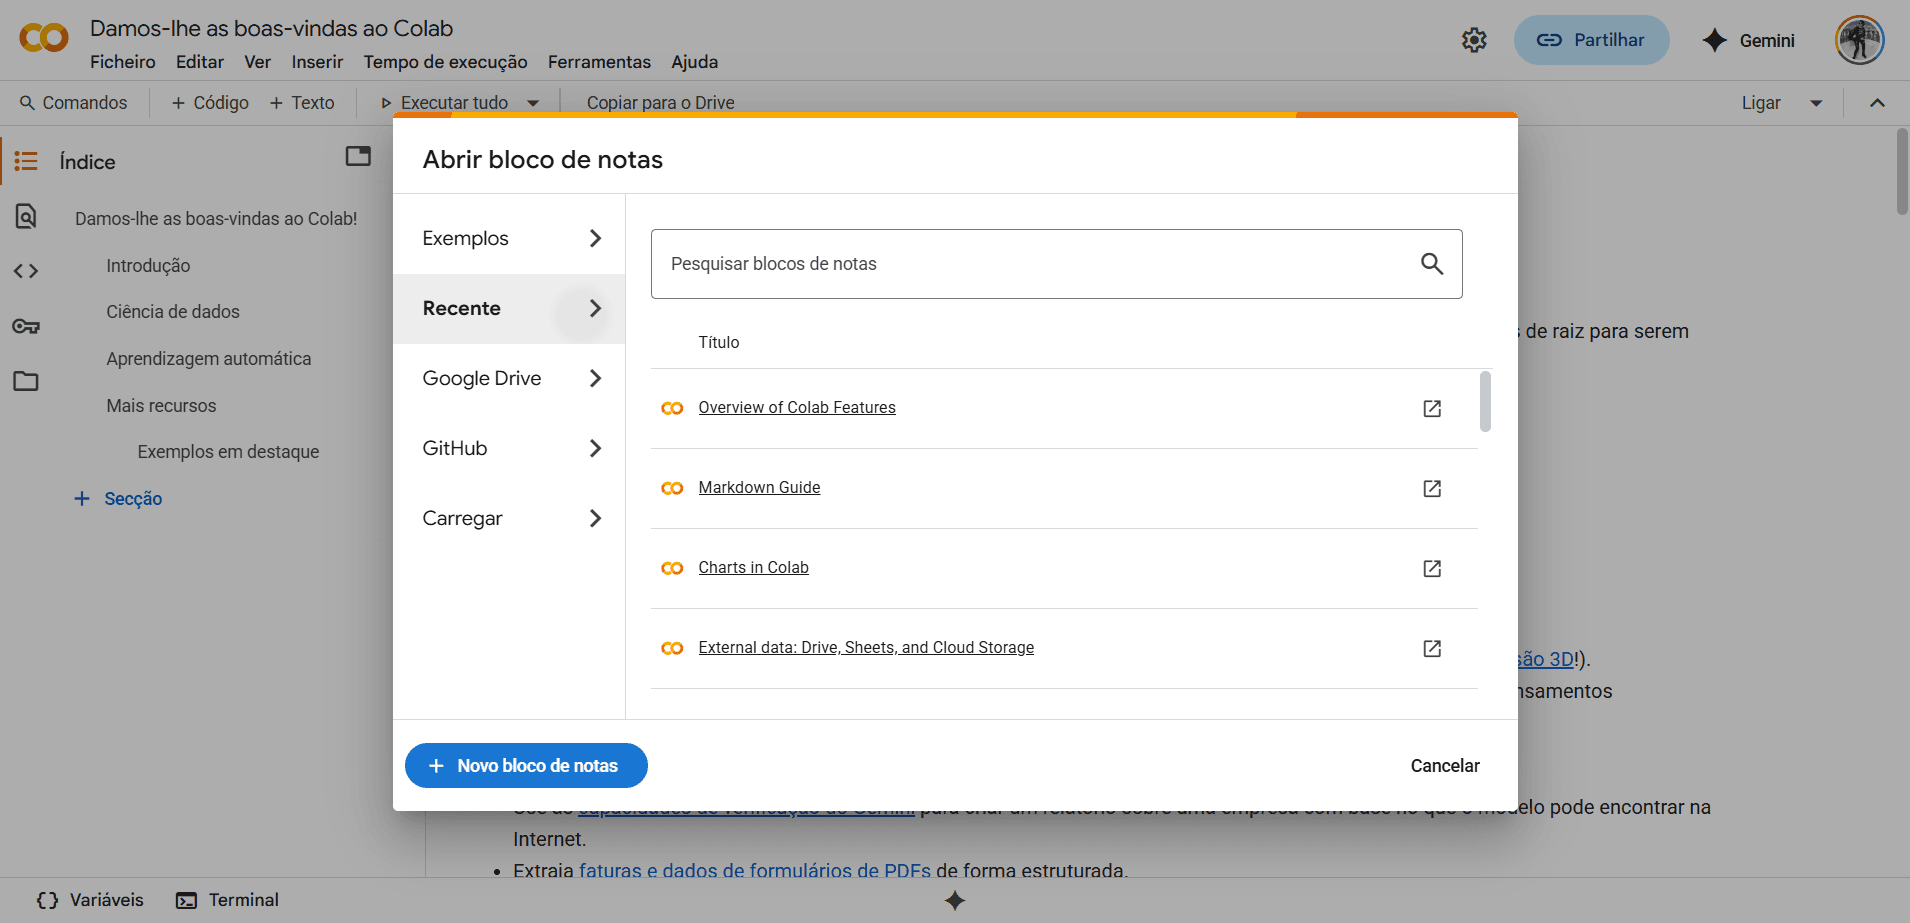The image size is (1910, 923).
Task: Focus the Pesquisar blocos de notas field
Action: pyautogui.click(x=1056, y=264)
